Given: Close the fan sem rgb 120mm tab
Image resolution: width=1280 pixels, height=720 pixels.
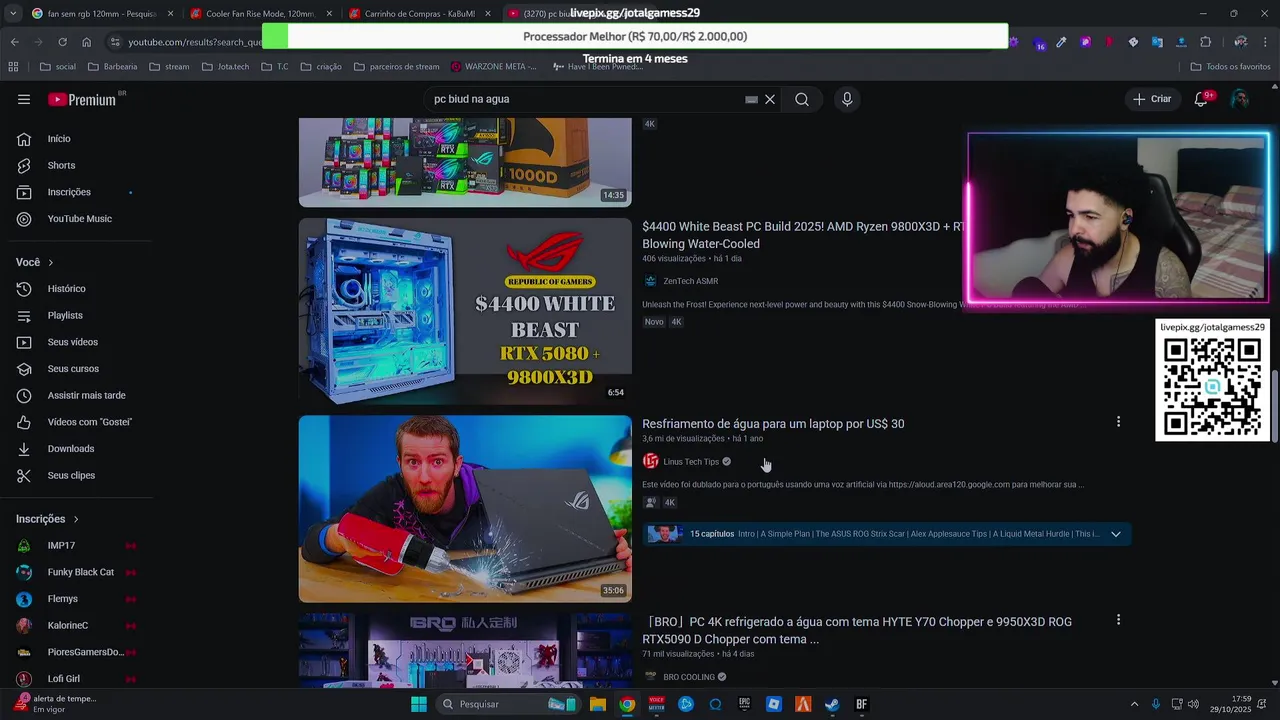Looking at the screenshot, I should 170,14.
